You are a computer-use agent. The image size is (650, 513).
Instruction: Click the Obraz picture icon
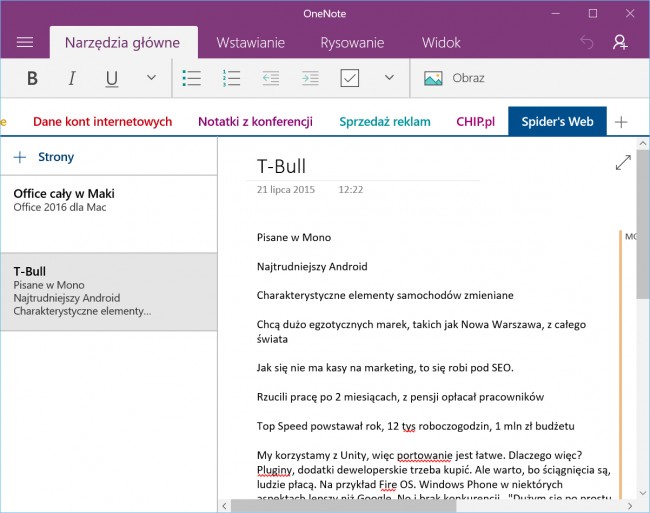click(433, 78)
